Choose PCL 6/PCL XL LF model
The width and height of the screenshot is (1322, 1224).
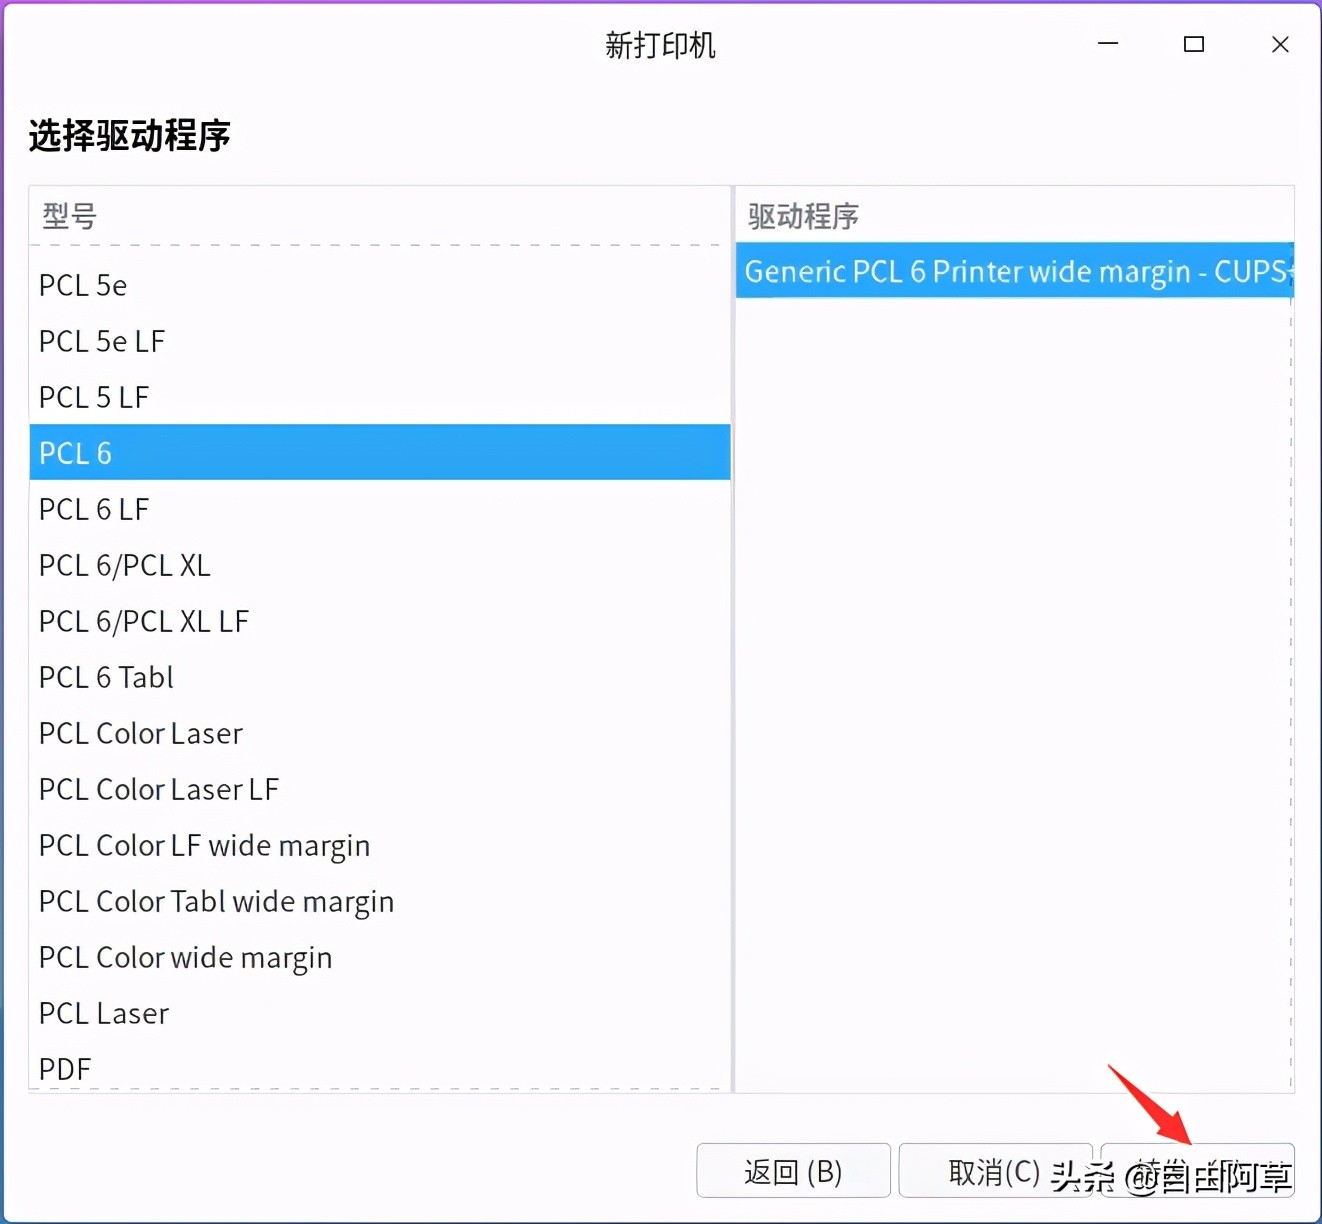click(x=143, y=621)
